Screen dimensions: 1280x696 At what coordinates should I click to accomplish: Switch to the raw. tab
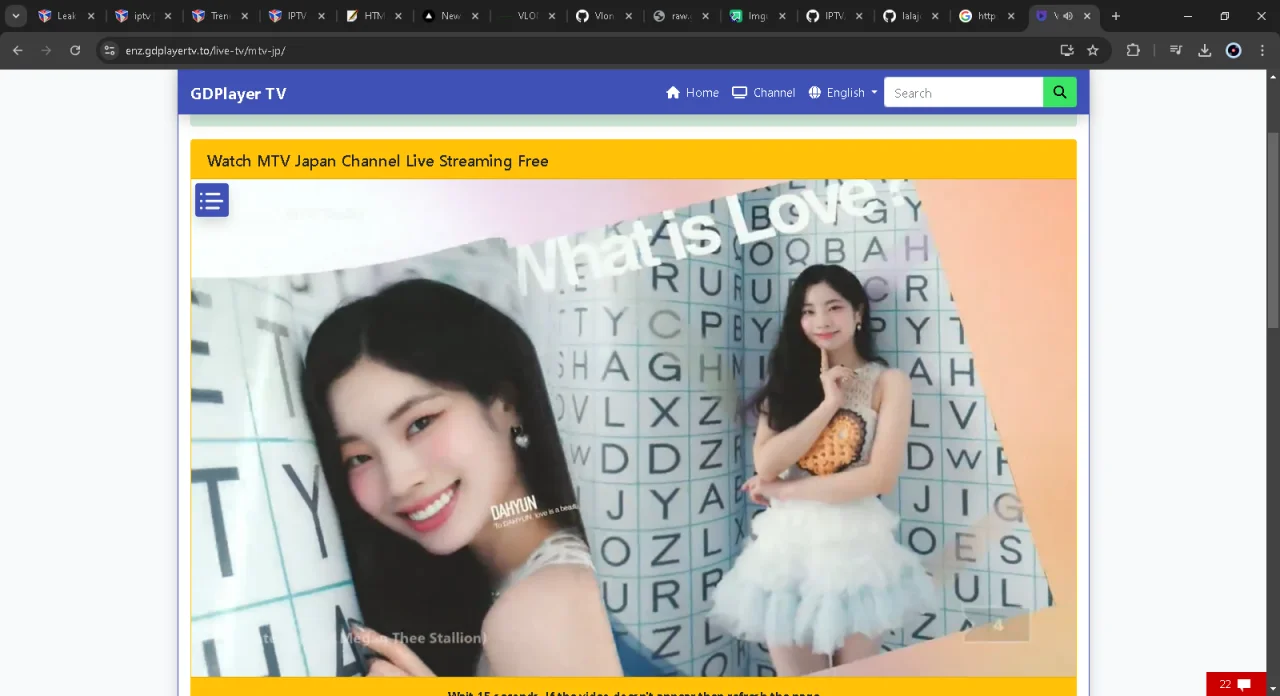point(681,16)
